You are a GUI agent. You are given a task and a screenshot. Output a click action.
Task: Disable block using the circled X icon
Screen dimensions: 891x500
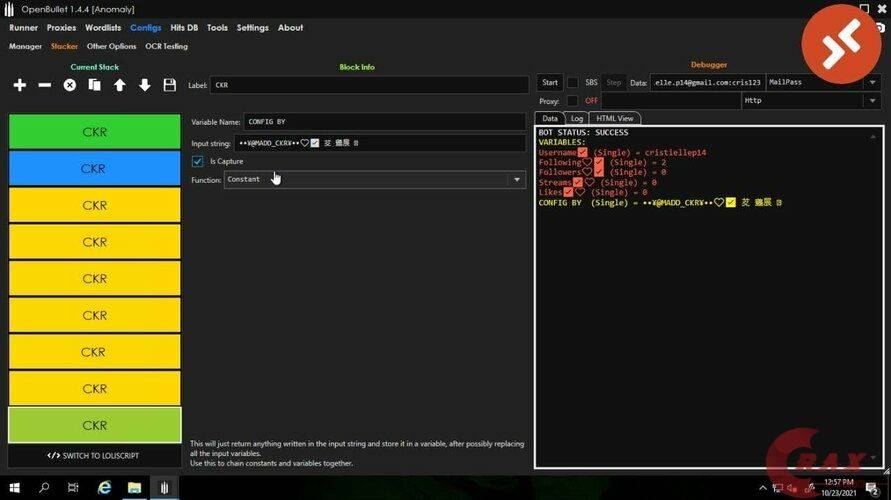pos(69,85)
